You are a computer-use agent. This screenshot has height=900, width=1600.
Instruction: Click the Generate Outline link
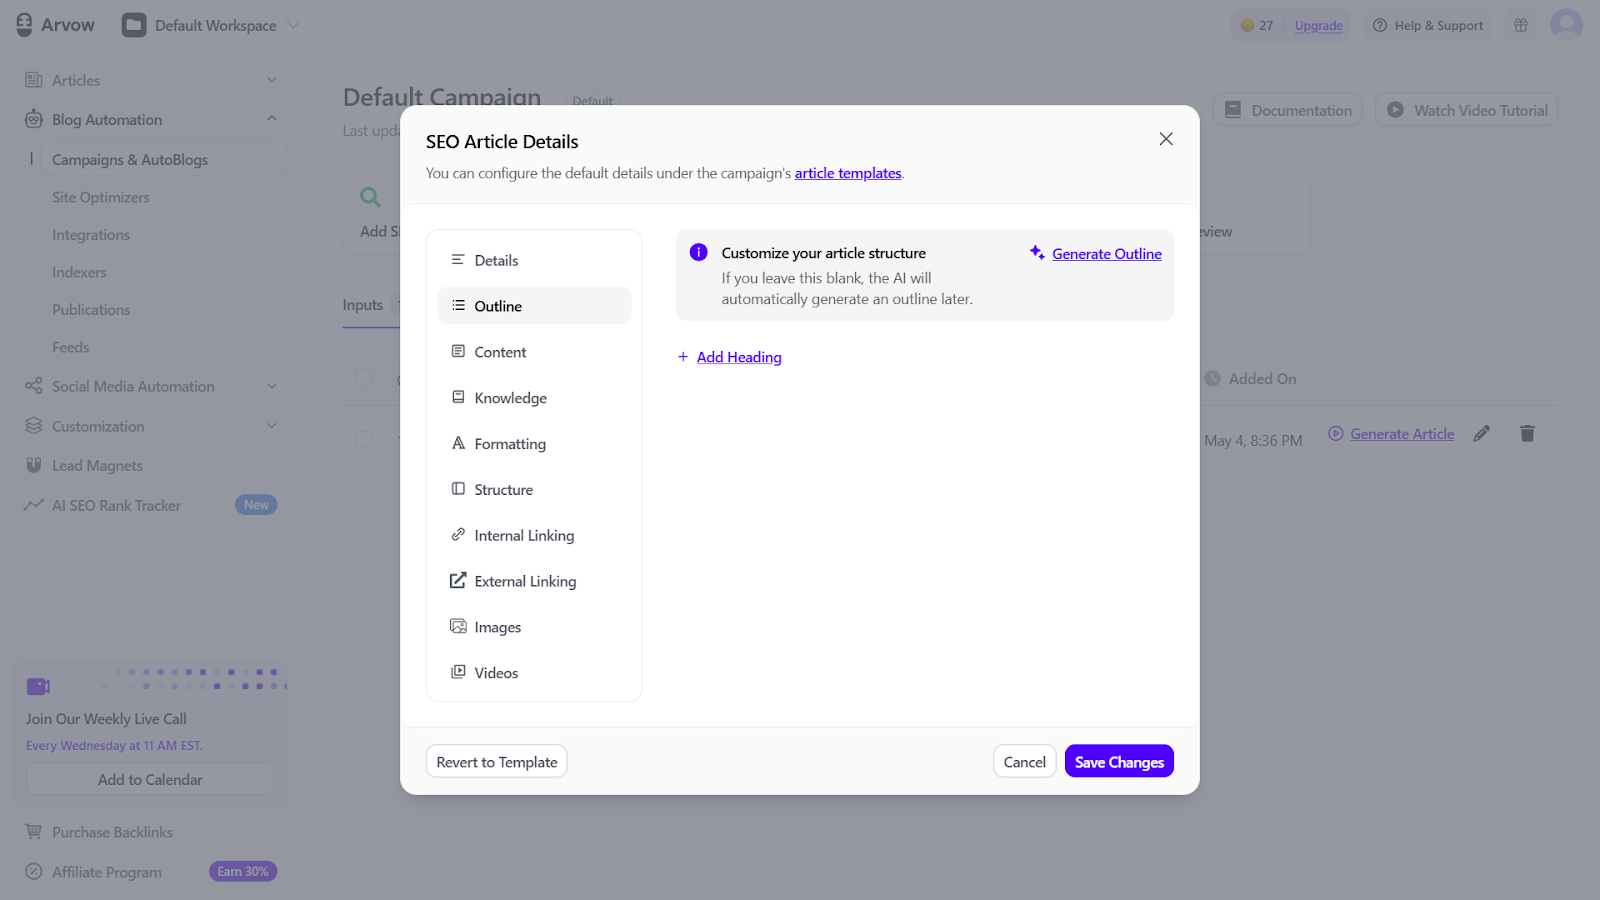click(1106, 253)
